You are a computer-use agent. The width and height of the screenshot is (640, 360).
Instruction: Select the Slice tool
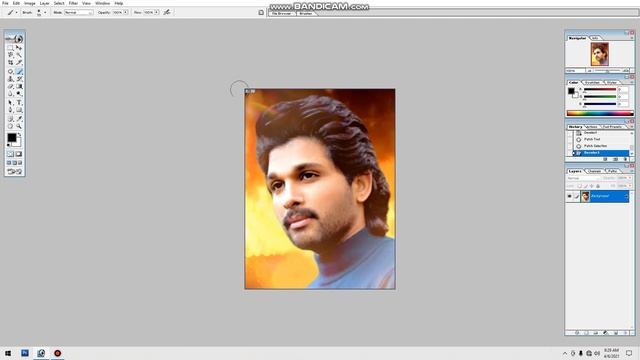click(x=19, y=62)
